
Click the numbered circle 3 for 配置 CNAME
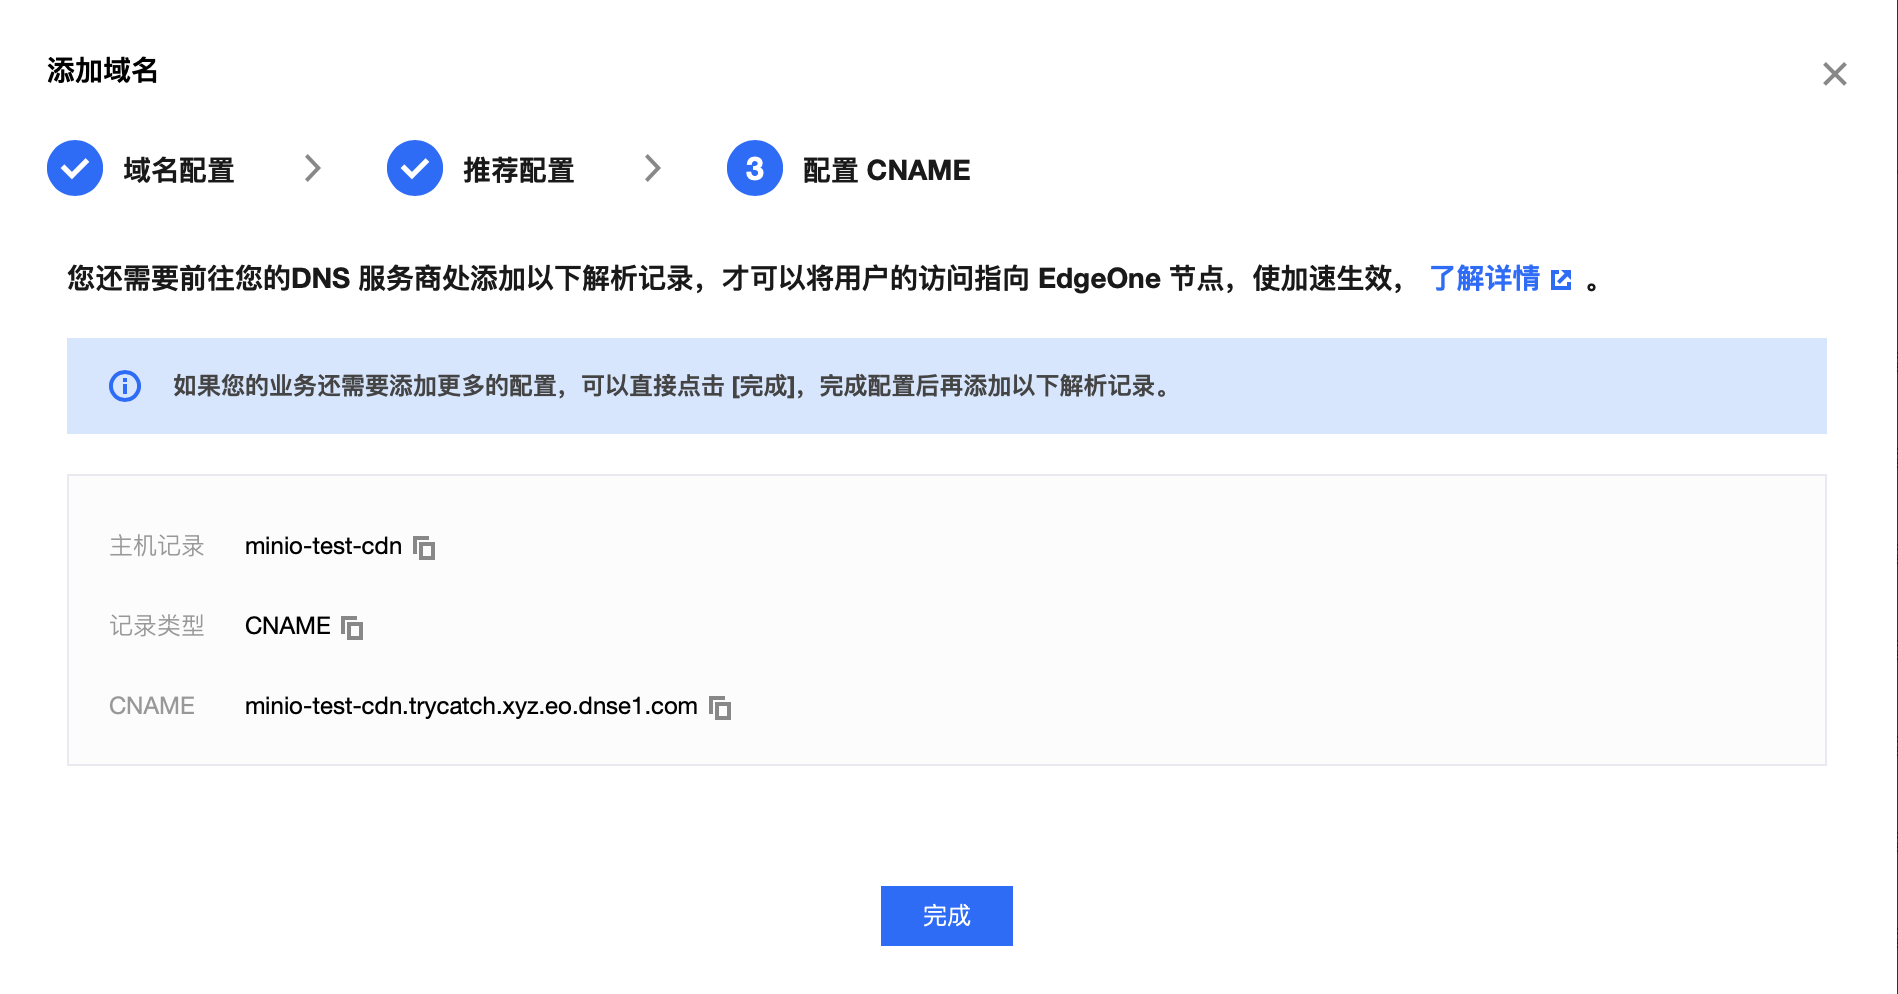(x=755, y=168)
